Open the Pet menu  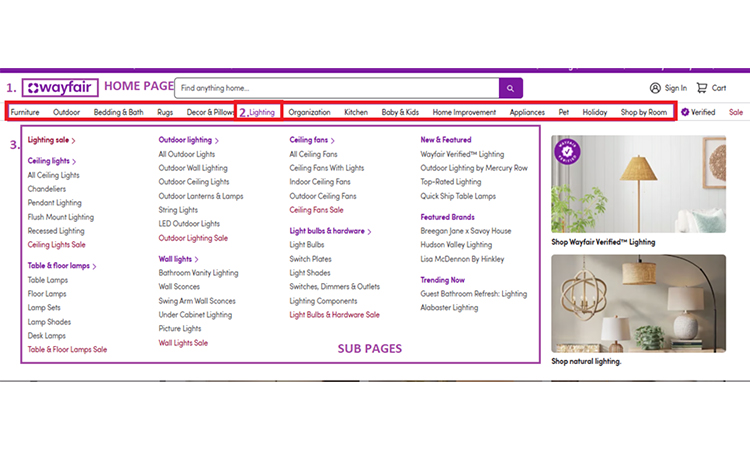(x=564, y=112)
